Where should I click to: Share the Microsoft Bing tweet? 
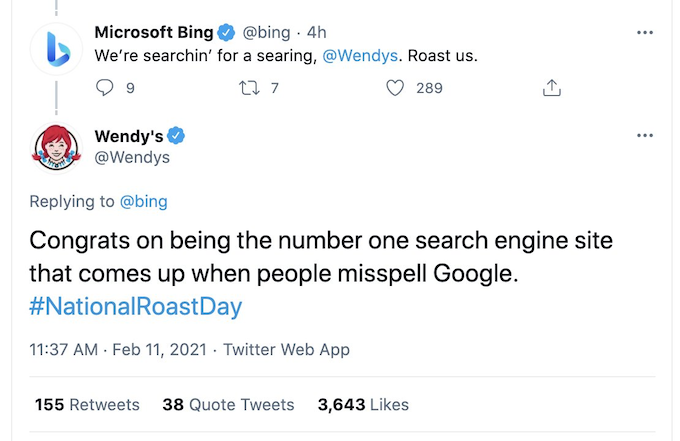551,89
